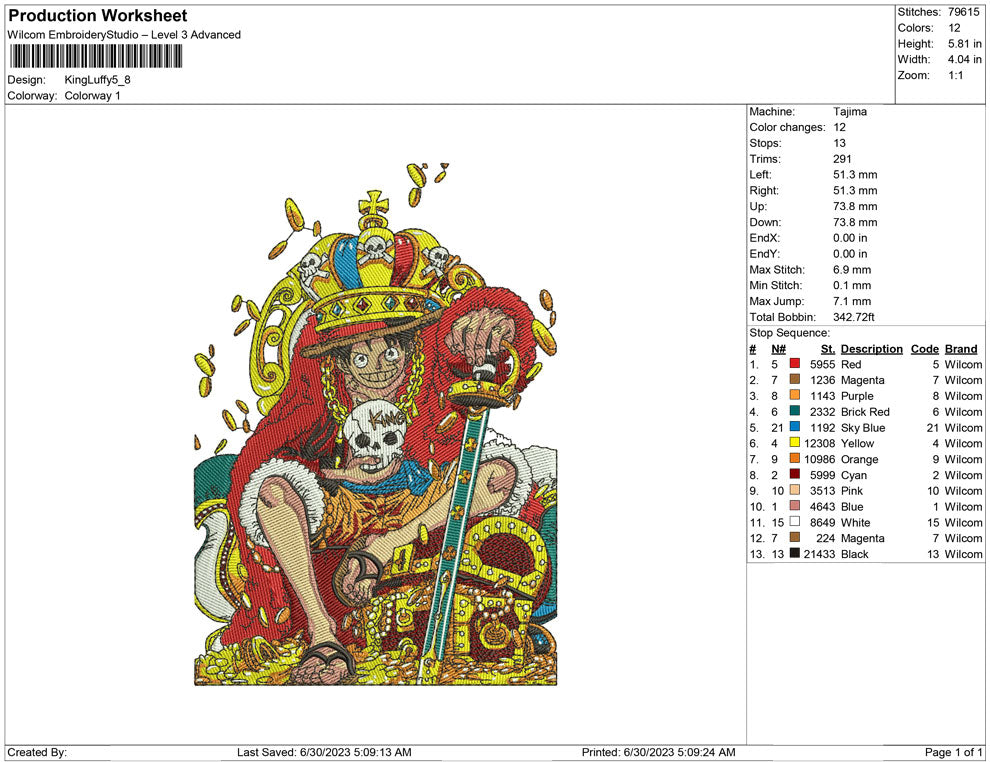Click the 'Up:' measurement label
The width and height of the screenshot is (990, 762).
(758, 206)
